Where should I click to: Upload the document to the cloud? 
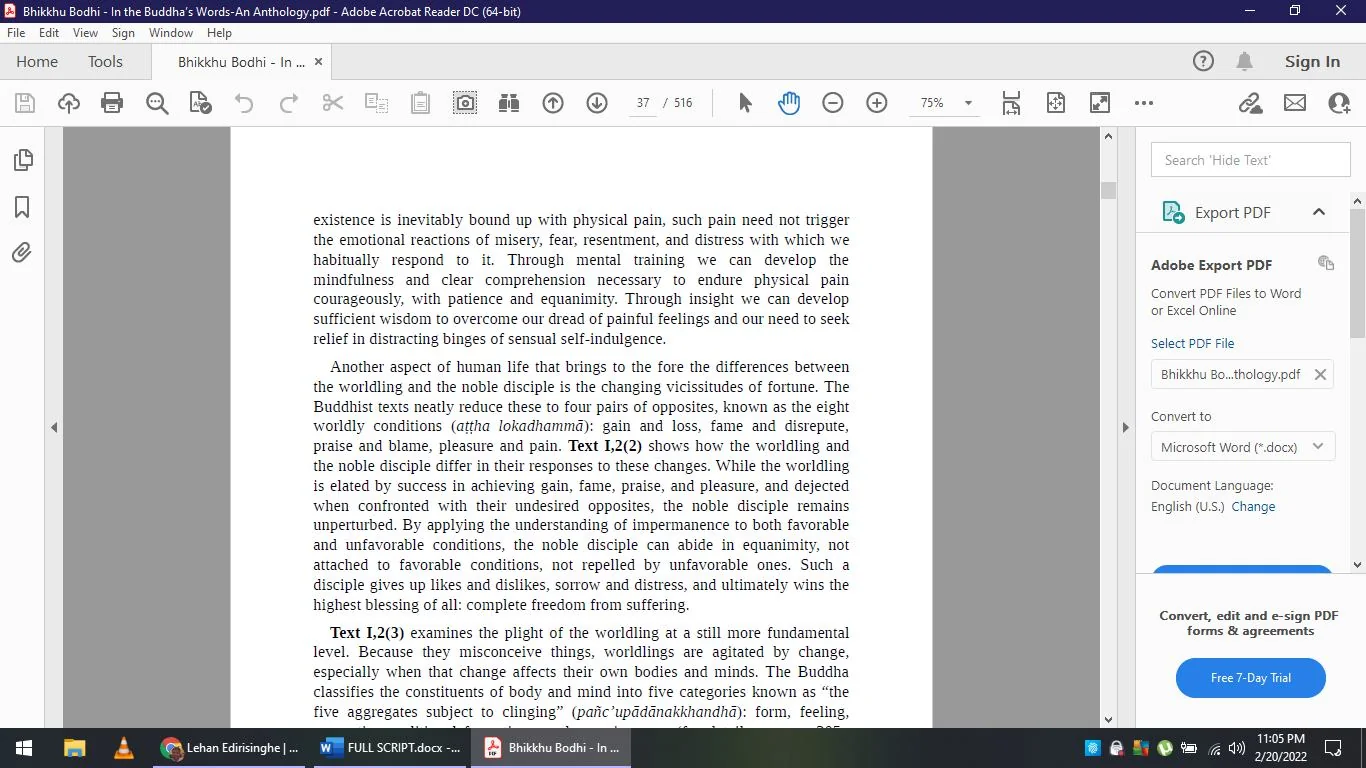[x=69, y=103]
